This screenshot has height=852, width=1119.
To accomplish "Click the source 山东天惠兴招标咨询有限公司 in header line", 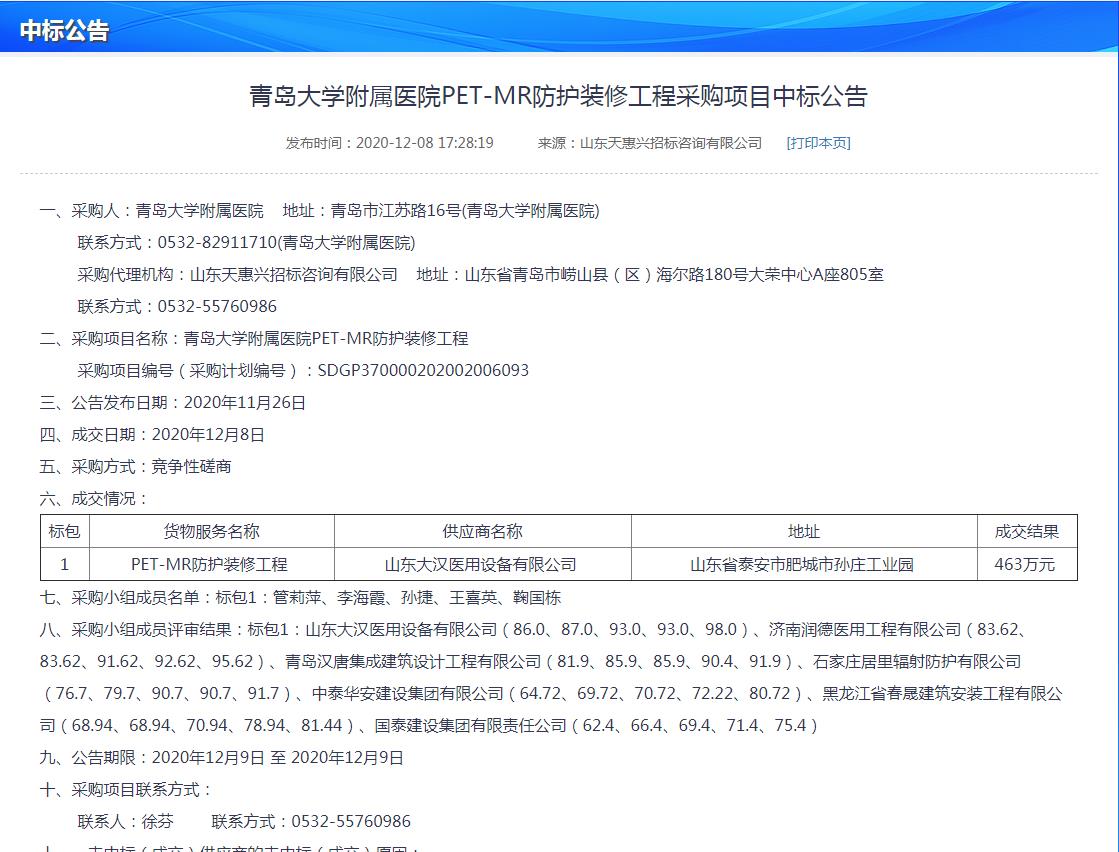I will tap(671, 143).
